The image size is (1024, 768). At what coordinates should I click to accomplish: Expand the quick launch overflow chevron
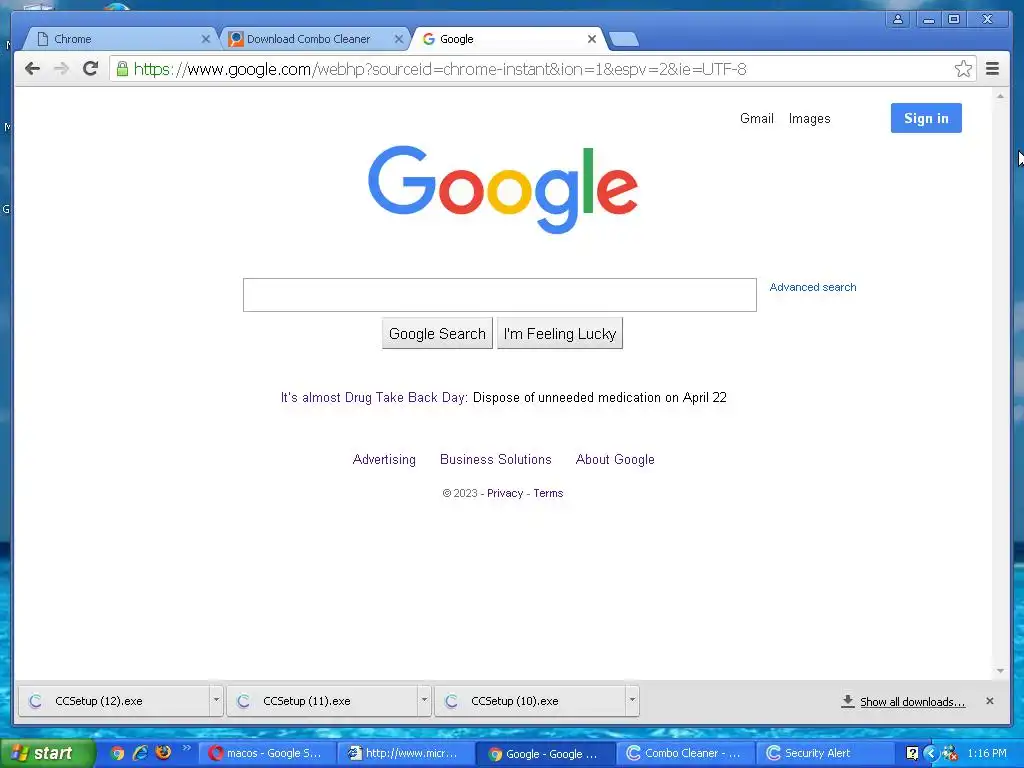[186, 748]
